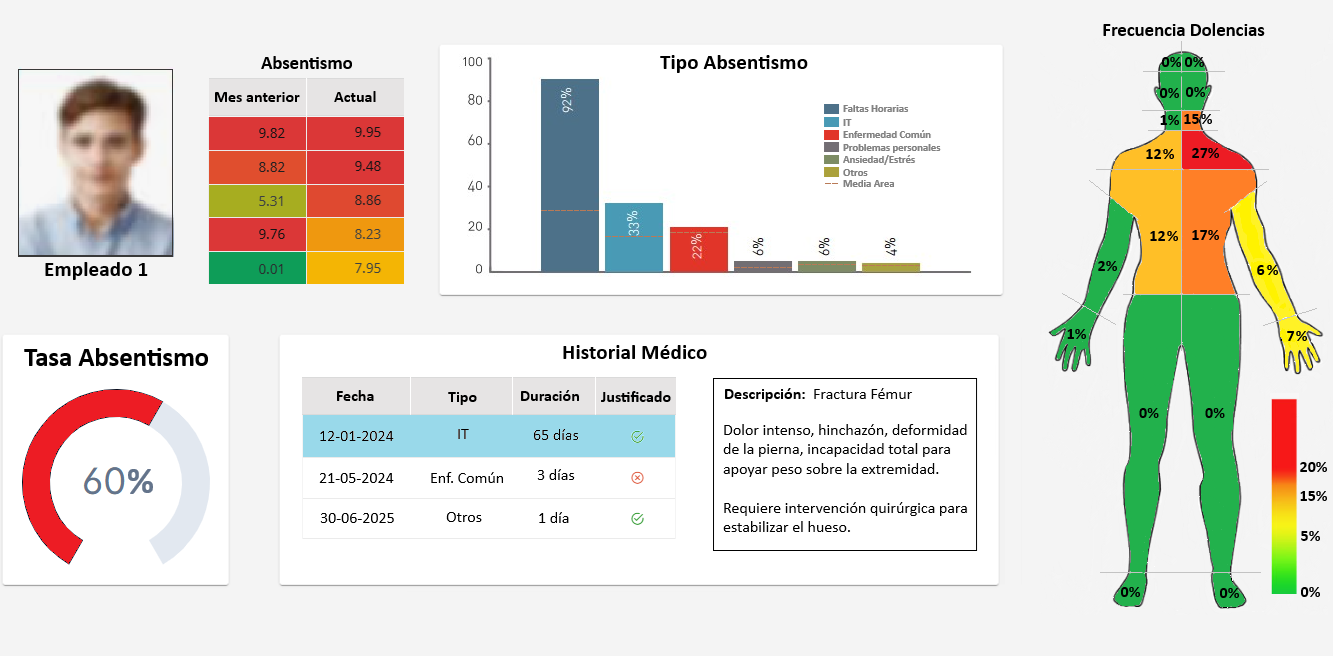1333x656 pixels.
Task: Click the red cross icon for 21-05-2024
Action: 637,478
